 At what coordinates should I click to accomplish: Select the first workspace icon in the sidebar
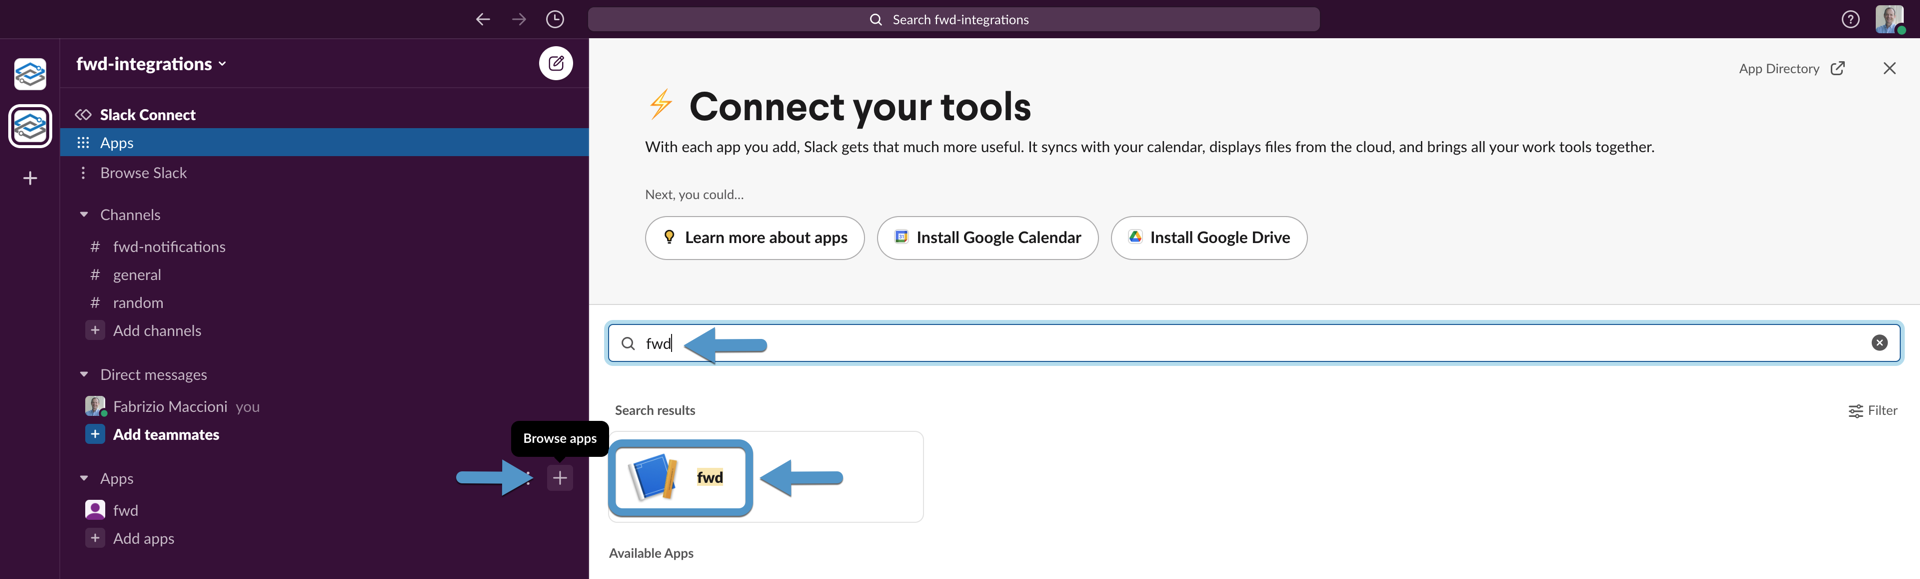pyautogui.click(x=30, y=73)
